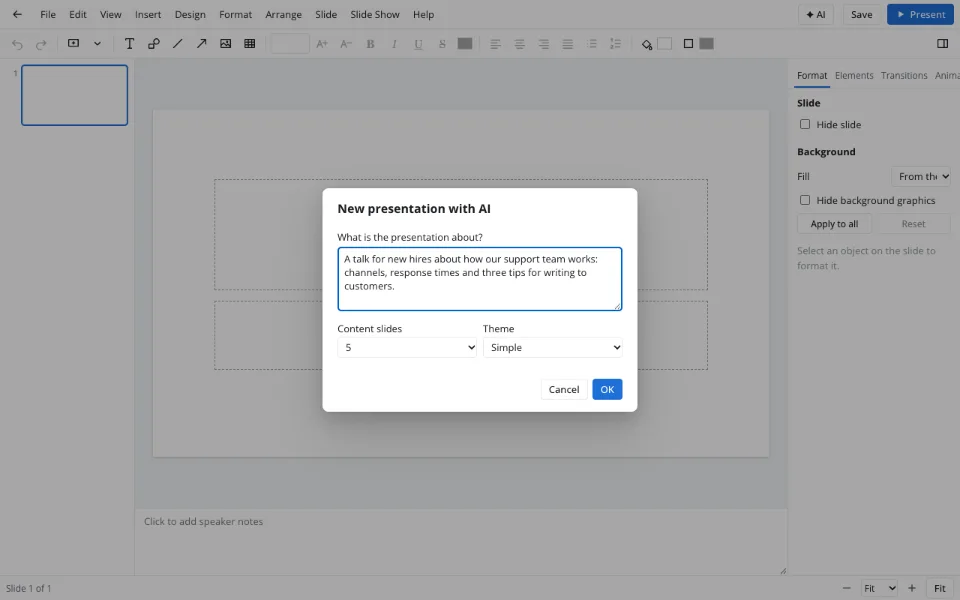960x600 pixels.
Task: Select the slide 1 thumbnail
Action: coord(75,95)
